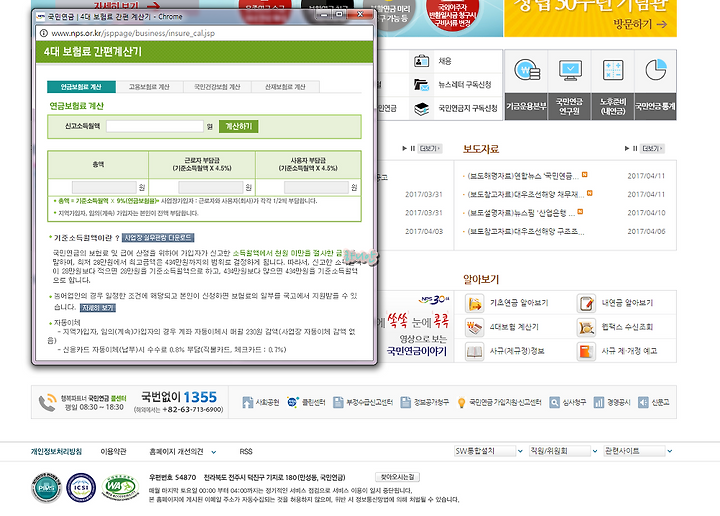Image resolution: width=720 pixels, height=516 pixels.
Task: Click the 클린센터 globe icon
Action: pos(292,403)
